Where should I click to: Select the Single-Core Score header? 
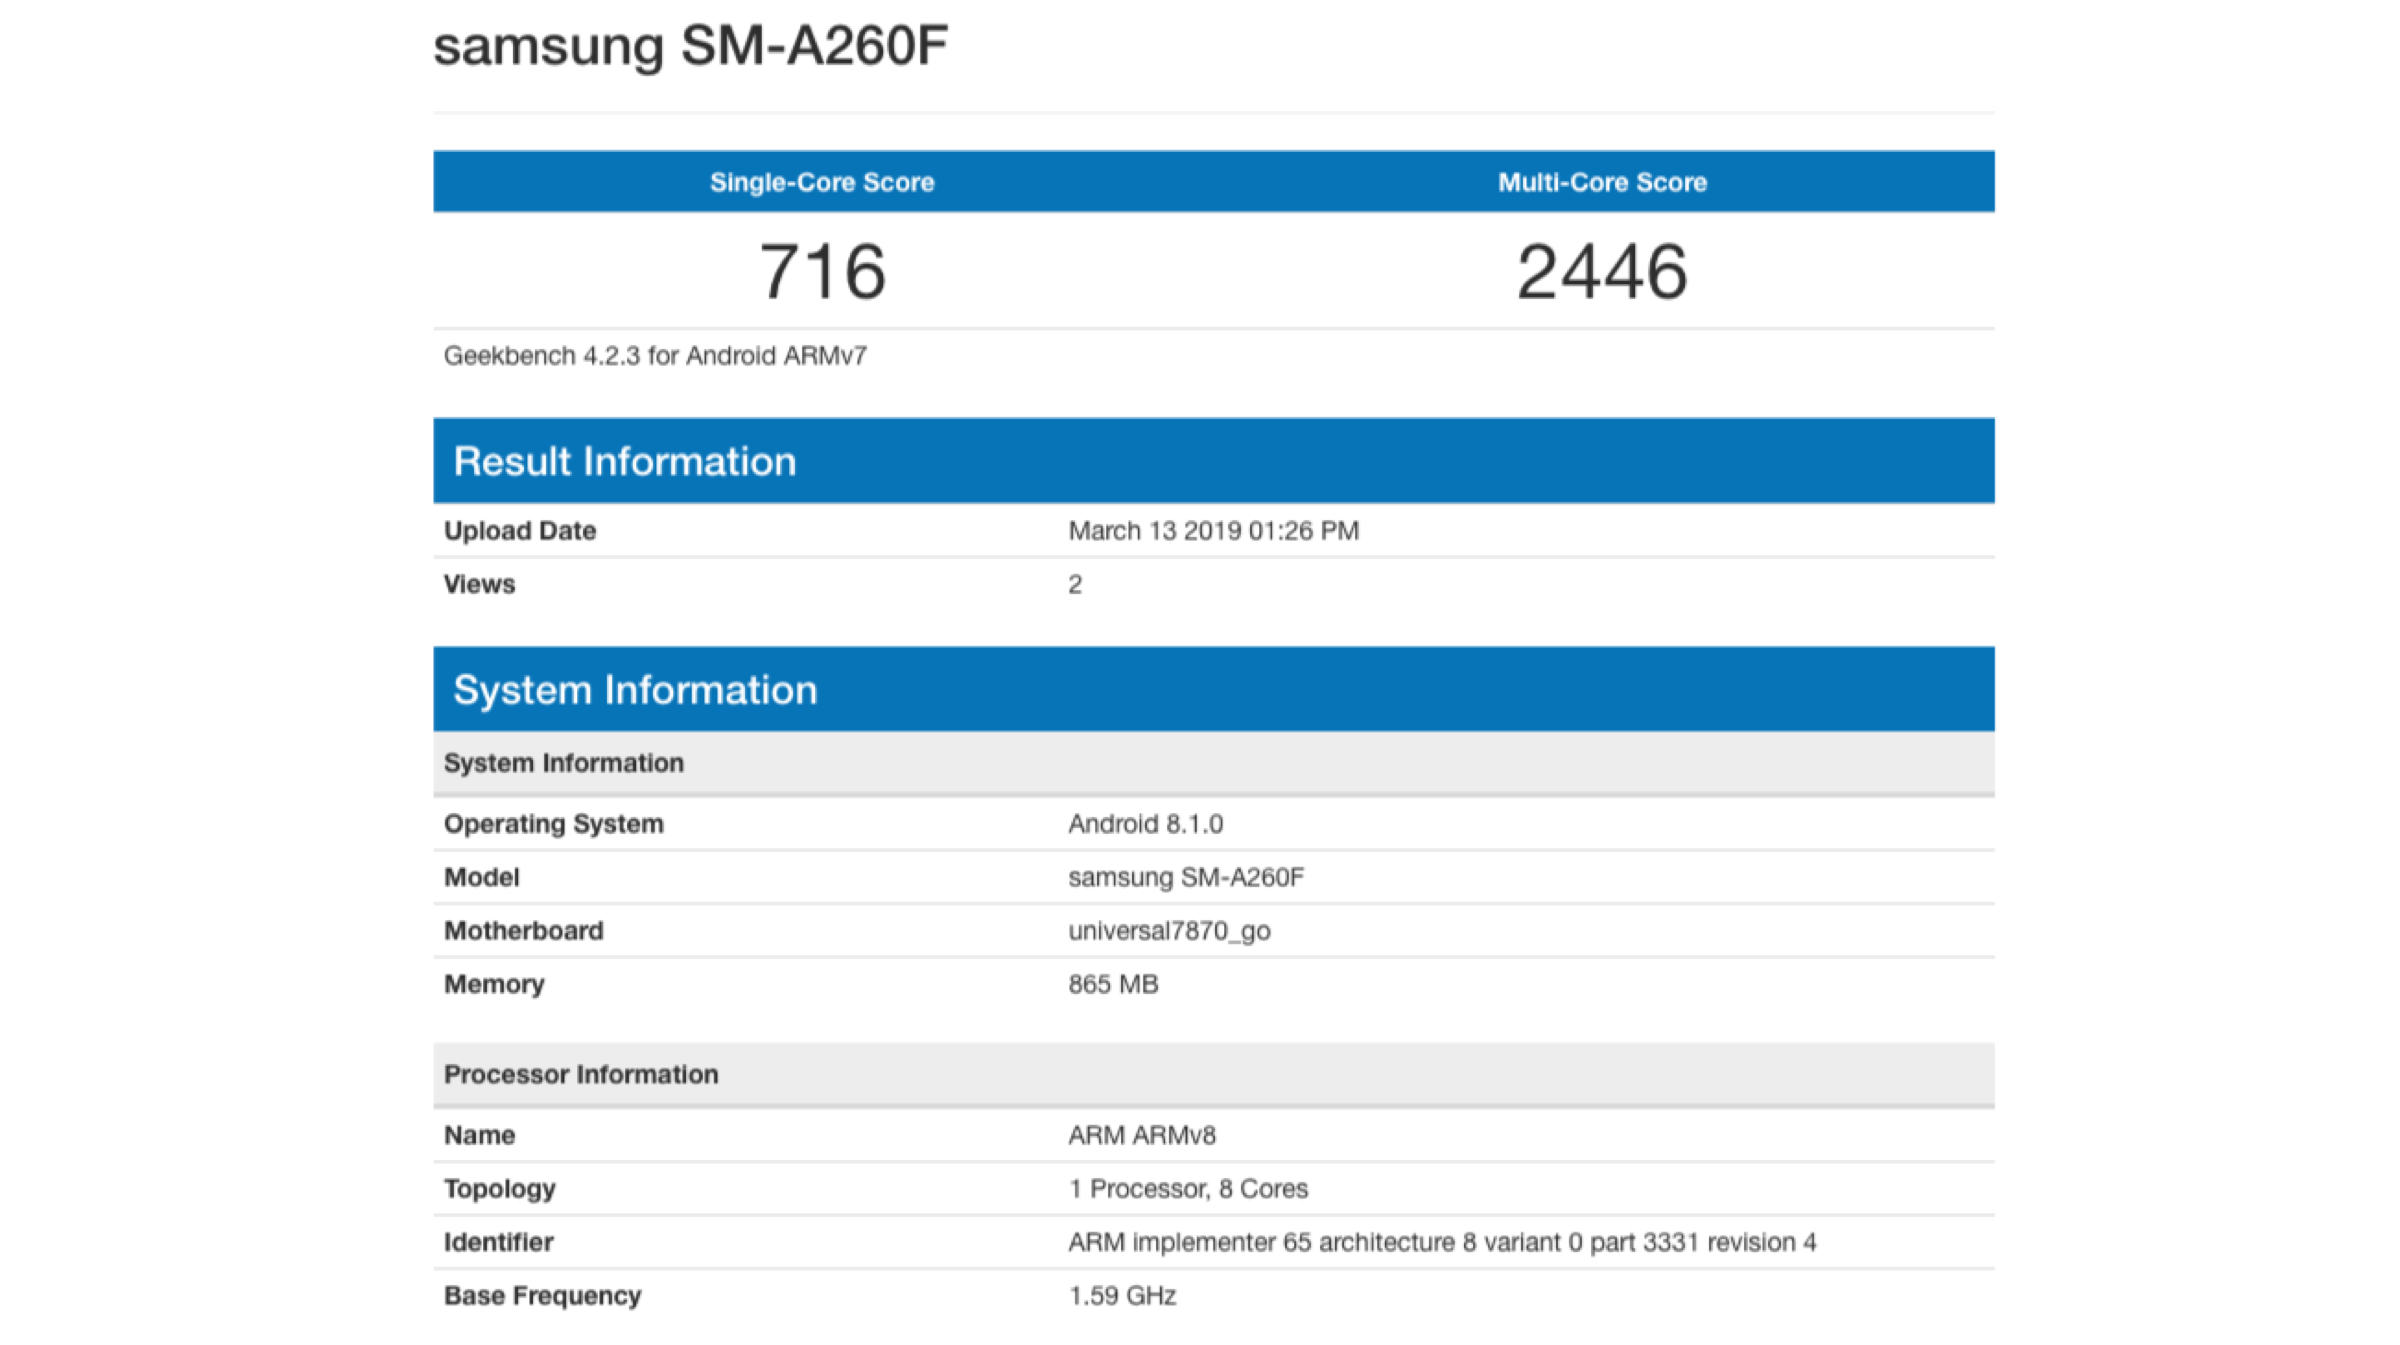[822, 182]
